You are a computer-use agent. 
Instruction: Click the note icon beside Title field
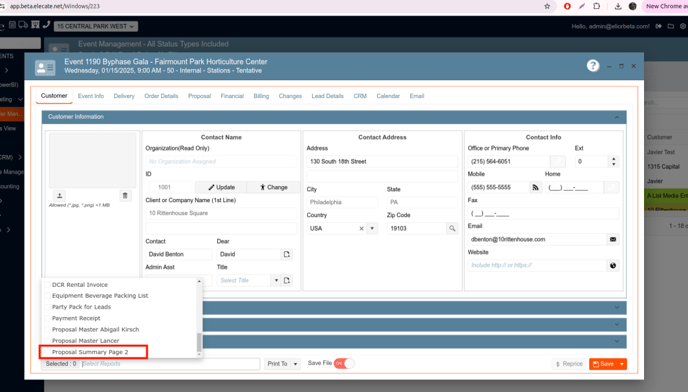tap(287, 280)
